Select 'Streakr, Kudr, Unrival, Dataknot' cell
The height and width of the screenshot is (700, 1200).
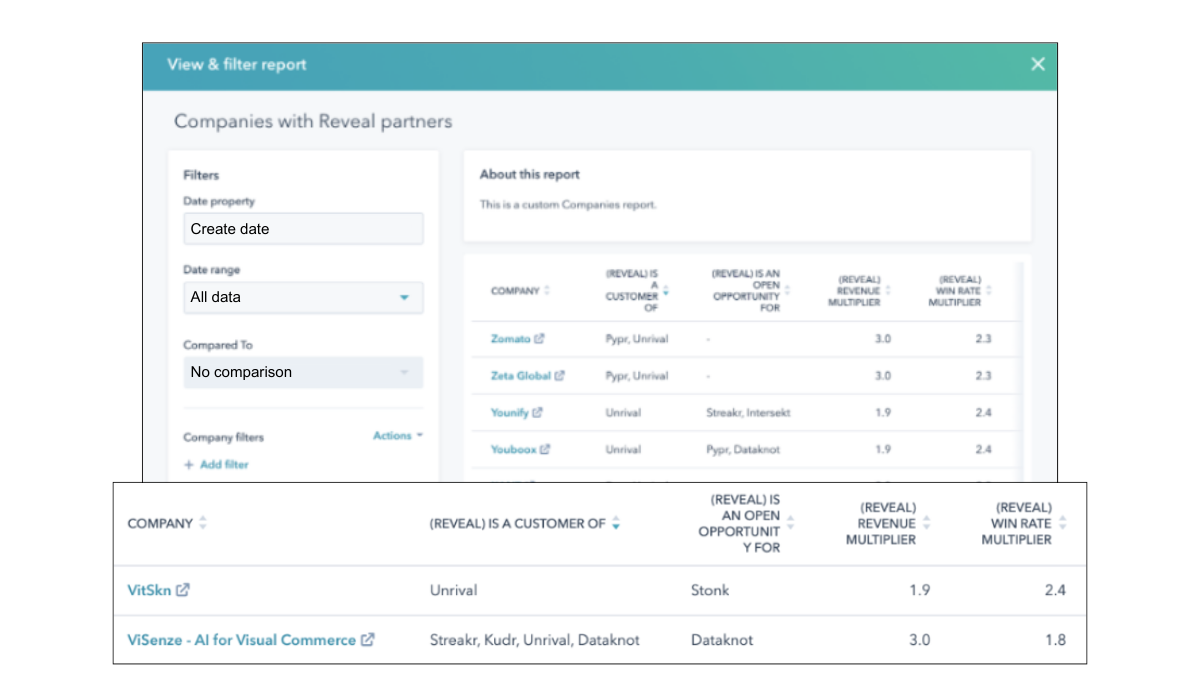pyautogui.click(x=534, y=640)
